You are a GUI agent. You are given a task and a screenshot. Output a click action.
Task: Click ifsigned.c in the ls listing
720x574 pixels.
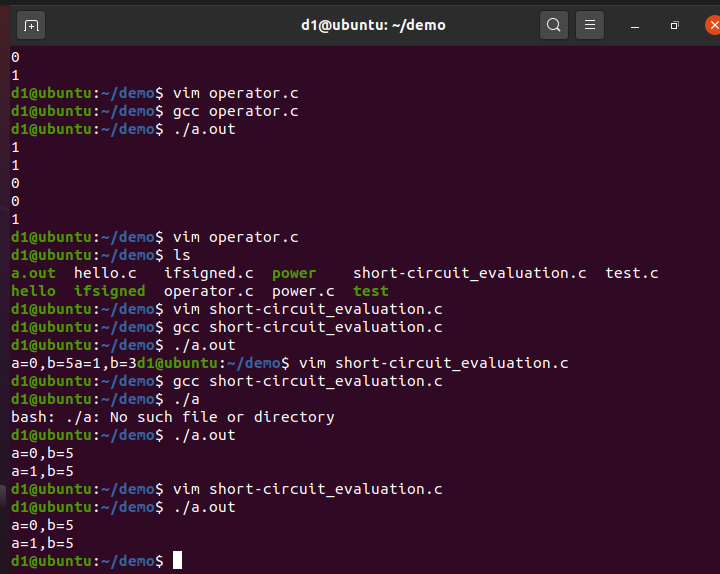pos(209,273)
